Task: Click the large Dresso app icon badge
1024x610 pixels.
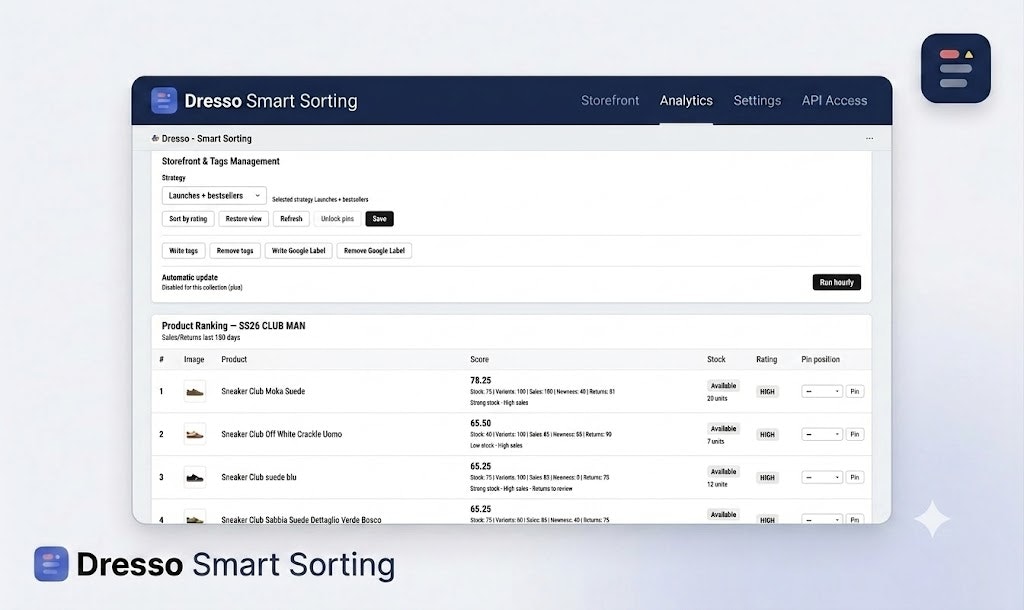Action: pyautogui.click(x=955, y=69)
